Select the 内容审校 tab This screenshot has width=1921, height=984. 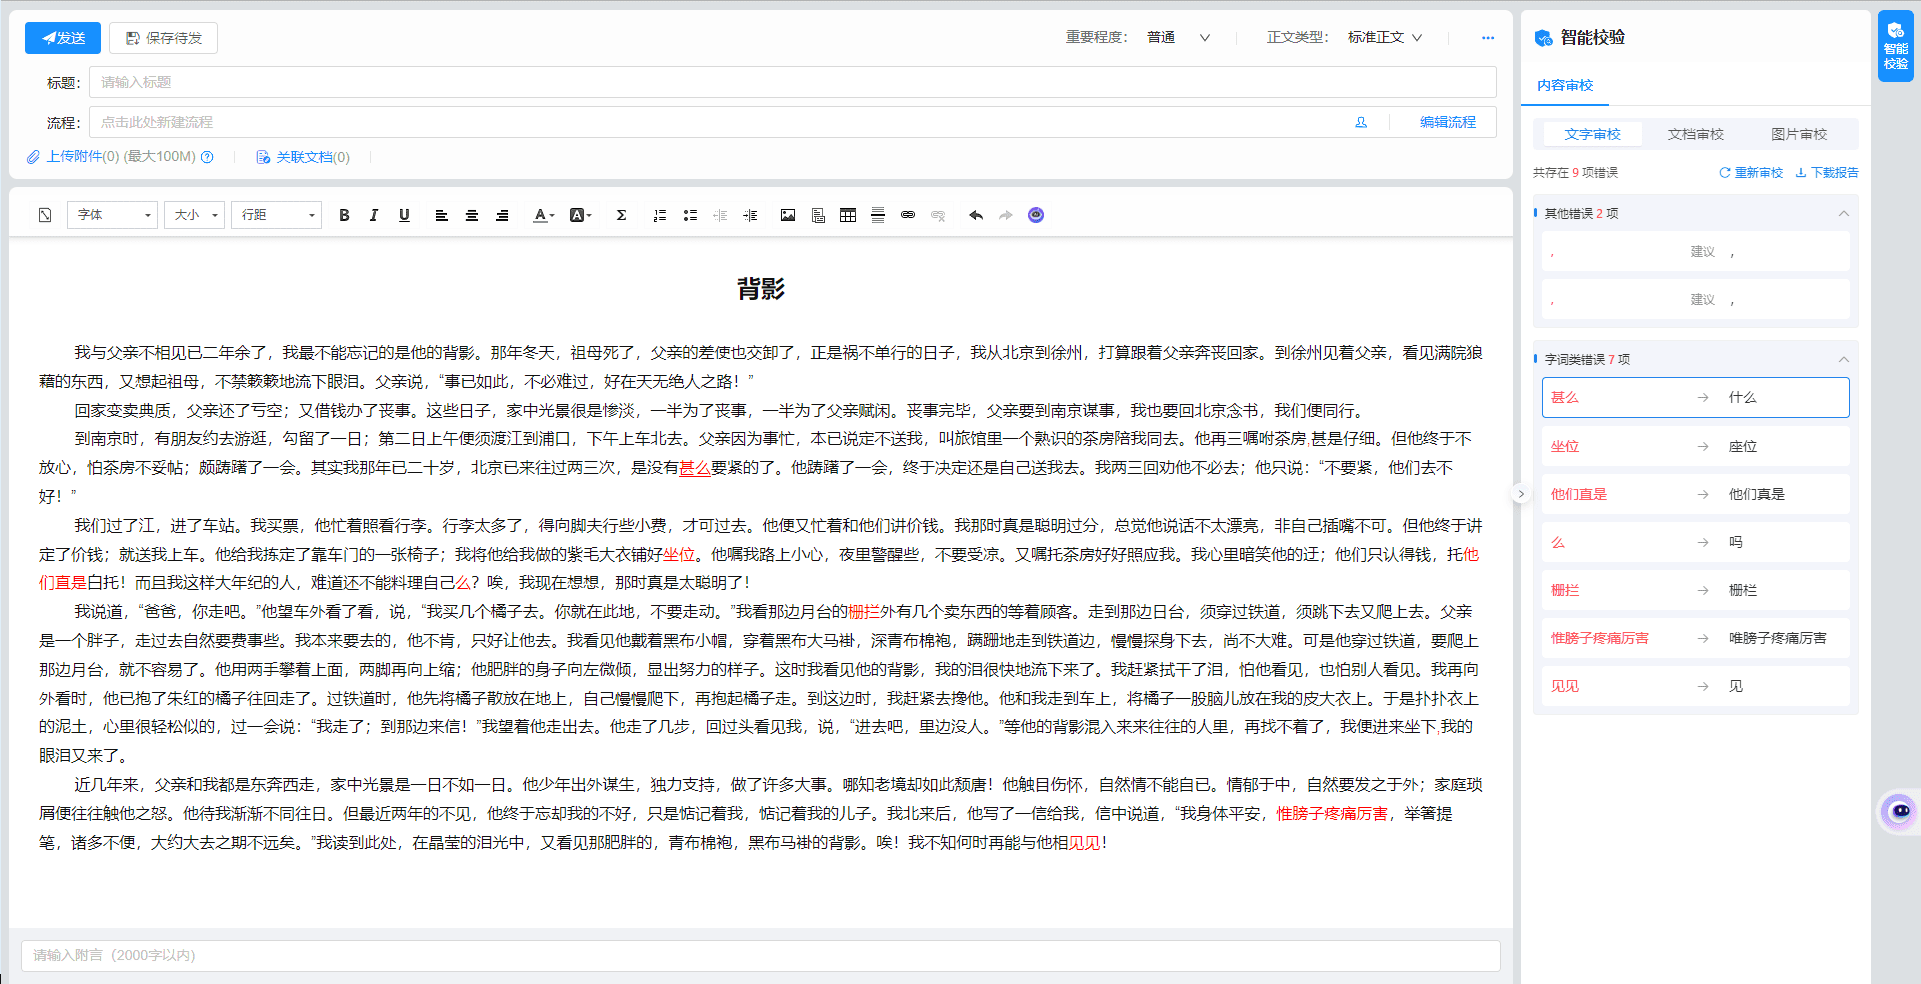(x=1565, y=86)
